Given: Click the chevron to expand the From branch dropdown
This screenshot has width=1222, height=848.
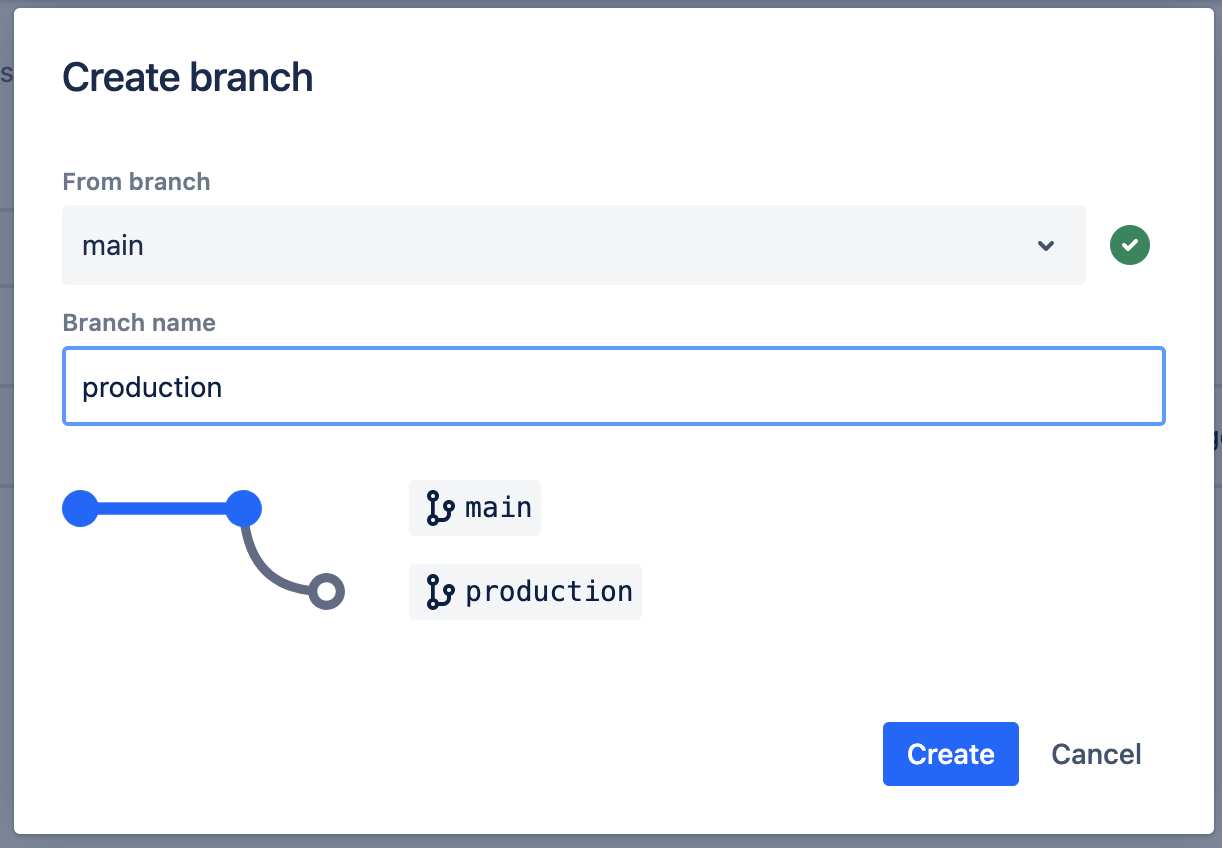Looking at the screenshot, I should click(x=1046, y=245).
